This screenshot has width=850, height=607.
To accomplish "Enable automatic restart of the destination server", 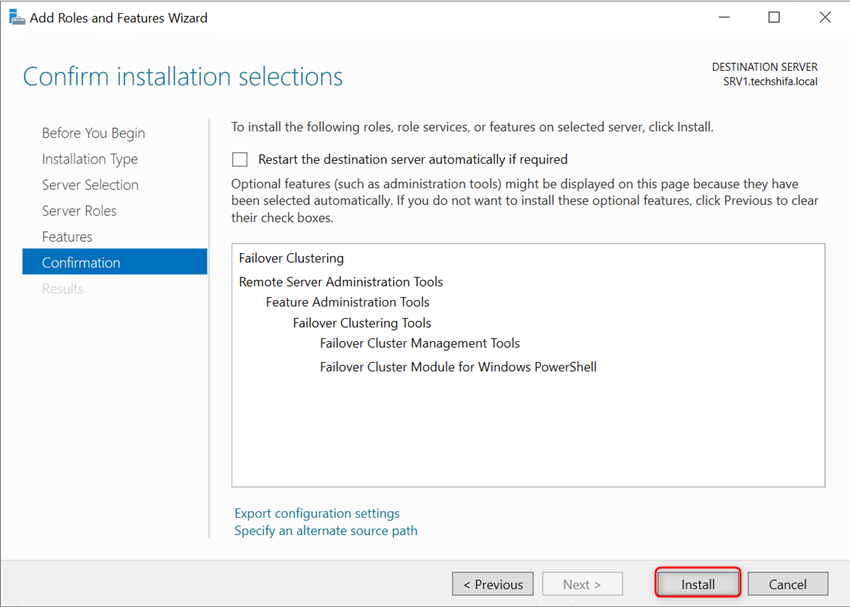I will coord(239,159).
